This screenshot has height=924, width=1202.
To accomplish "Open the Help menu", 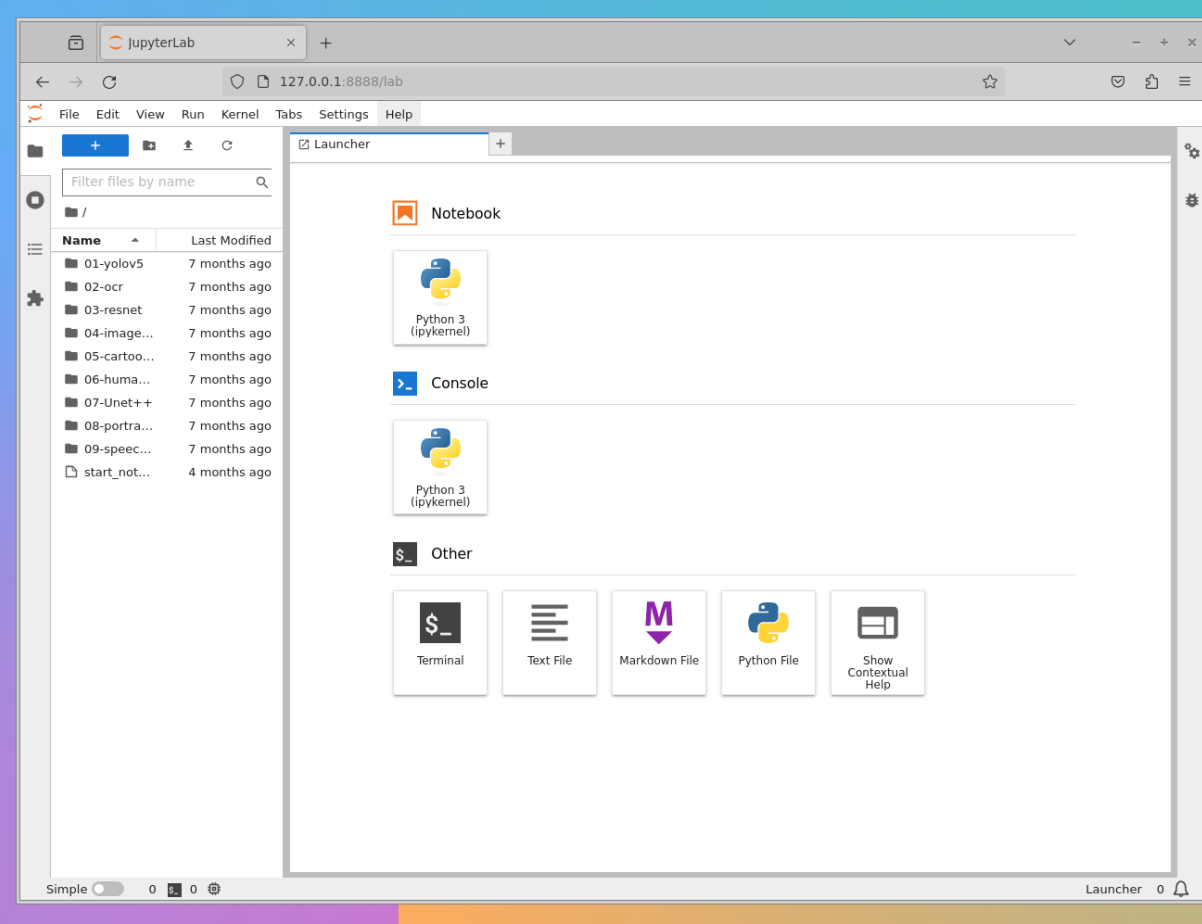I will pos(399,114).
